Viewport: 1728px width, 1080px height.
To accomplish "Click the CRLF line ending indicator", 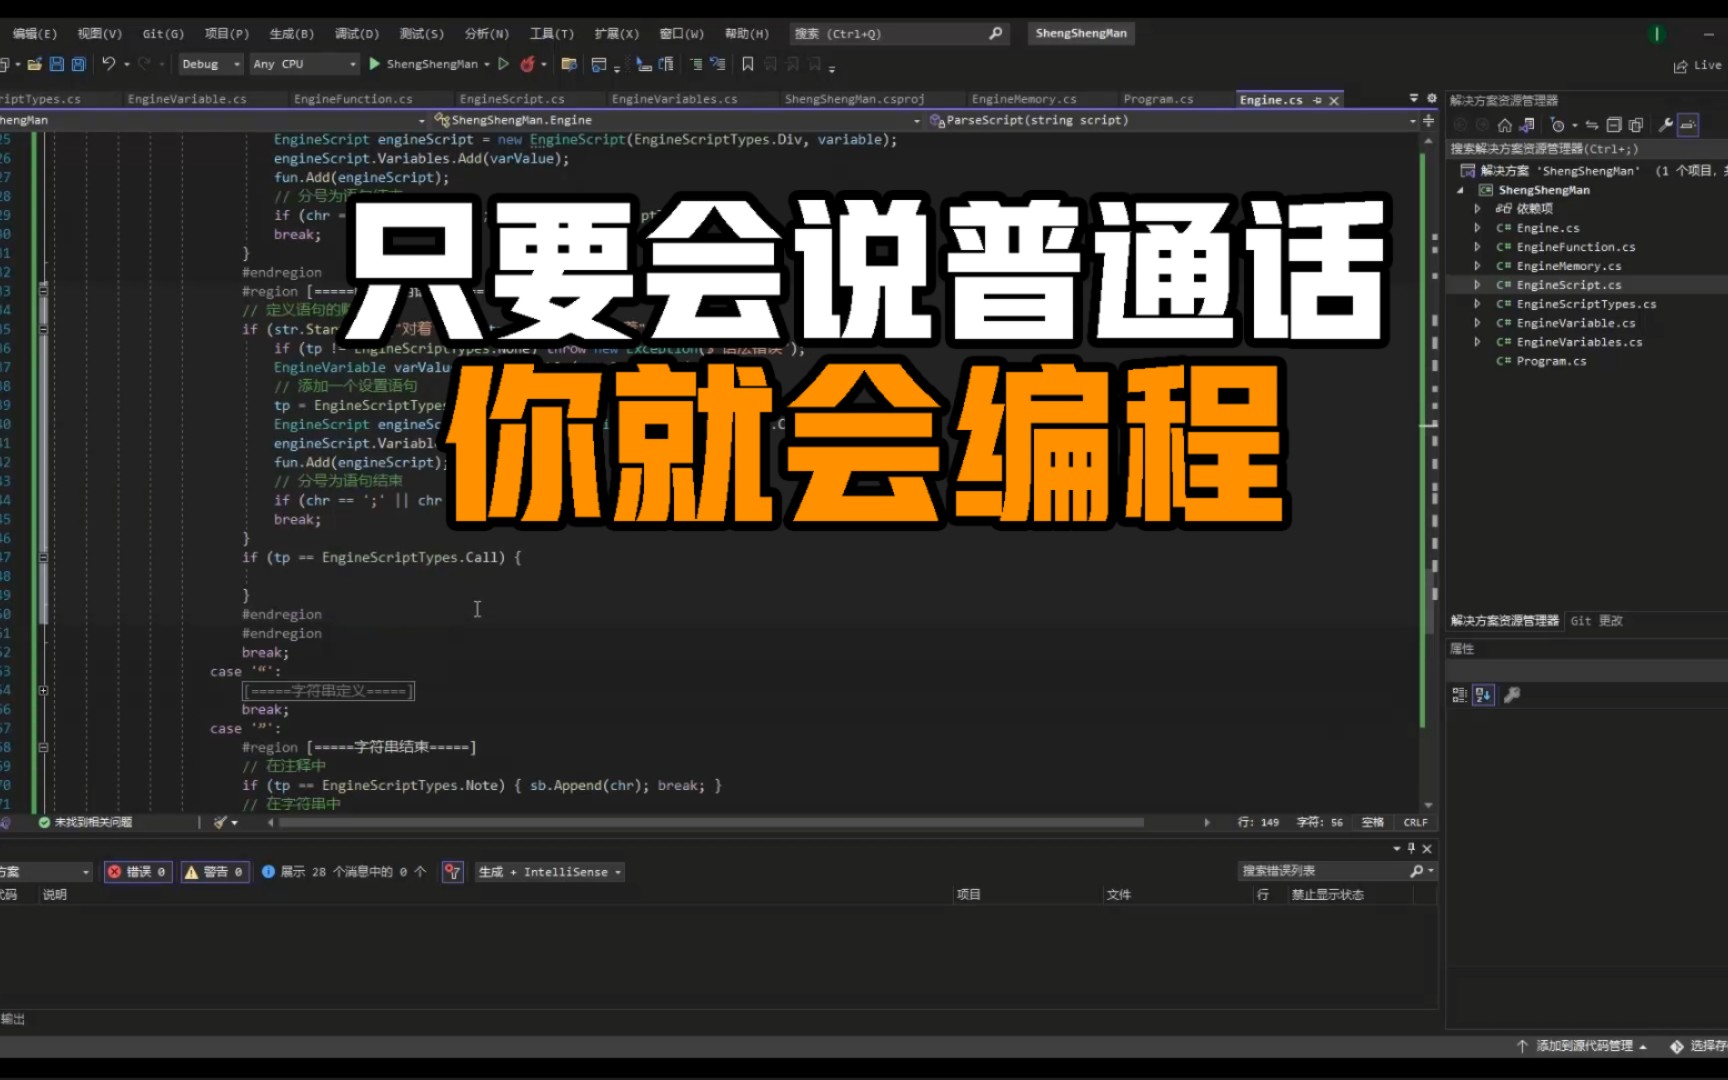I will point(1415,822).
